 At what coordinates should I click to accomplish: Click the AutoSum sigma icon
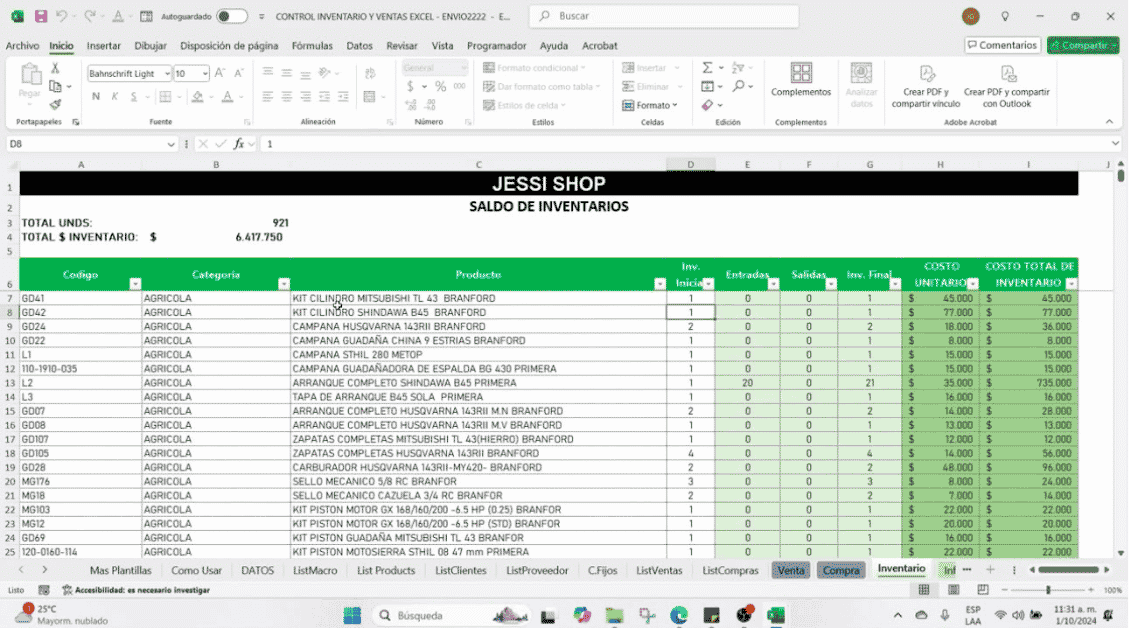pos(707,68)
